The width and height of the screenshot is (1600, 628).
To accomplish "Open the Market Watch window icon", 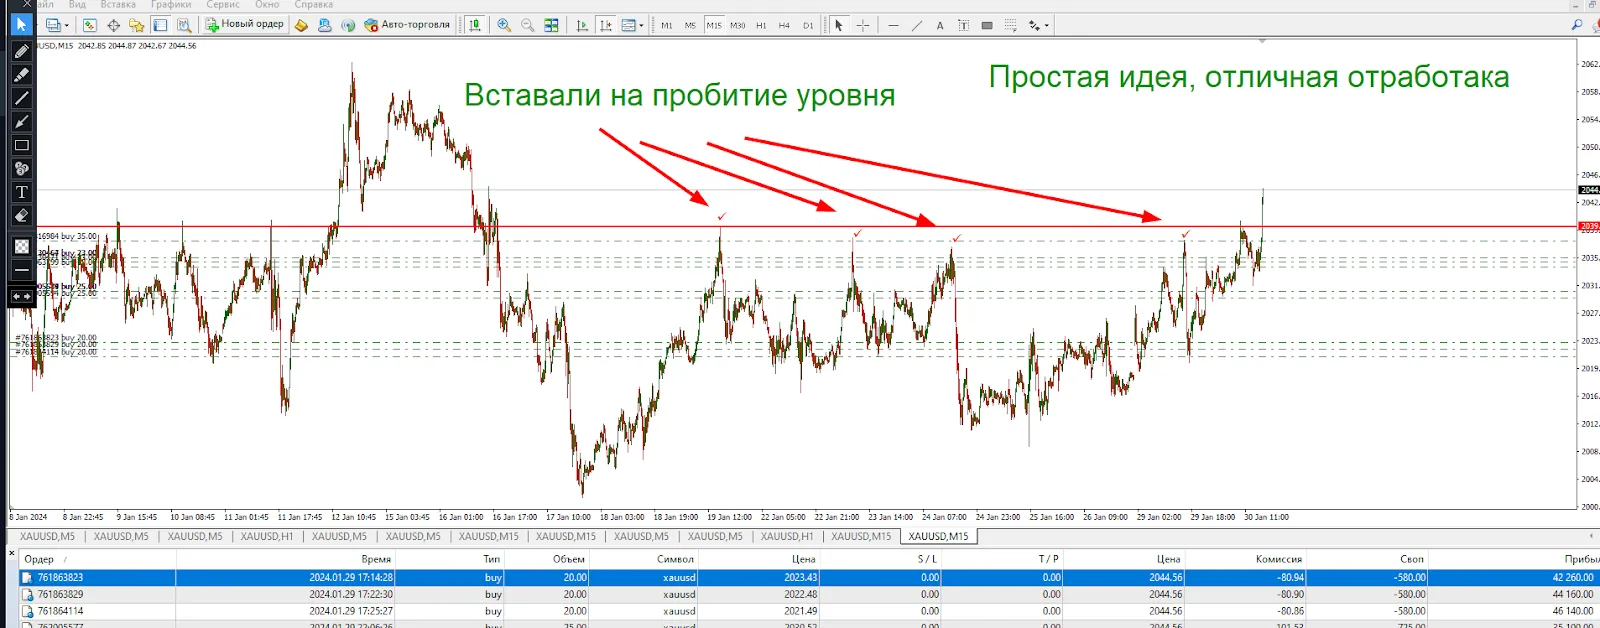I will coord(90,25).
